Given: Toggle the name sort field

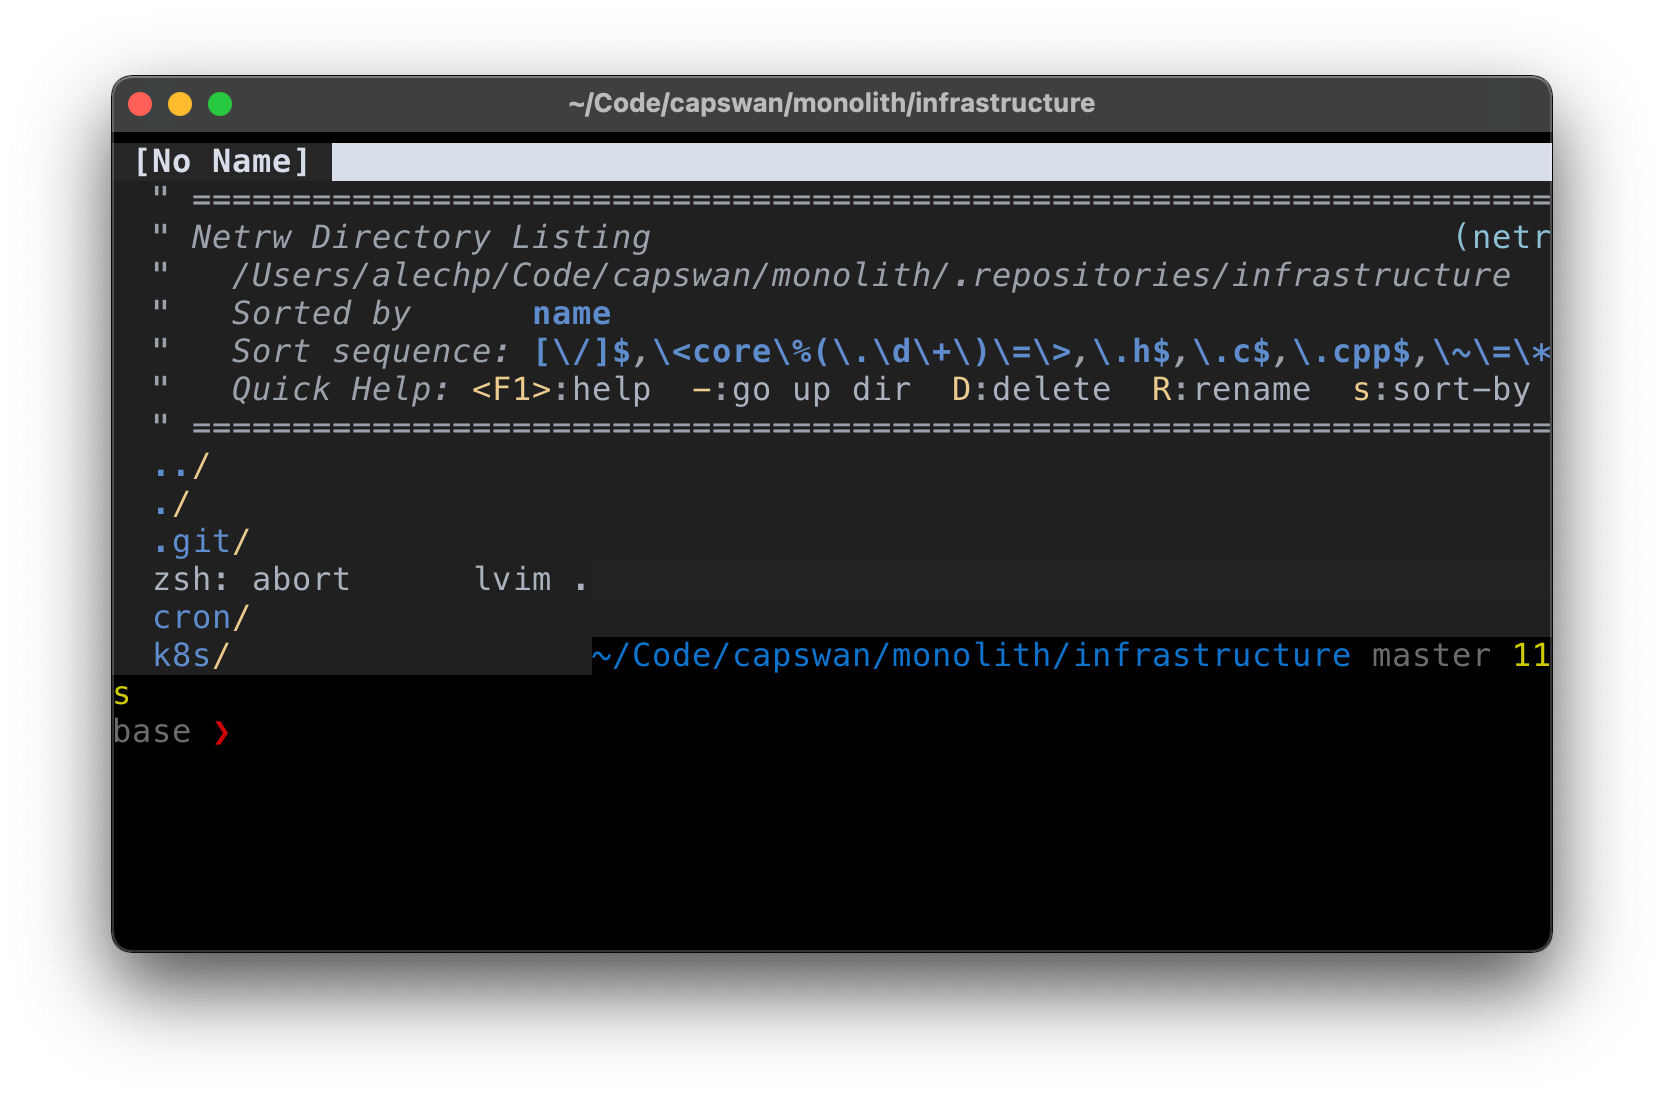Looking at the screenshot, I should [571, 313].
